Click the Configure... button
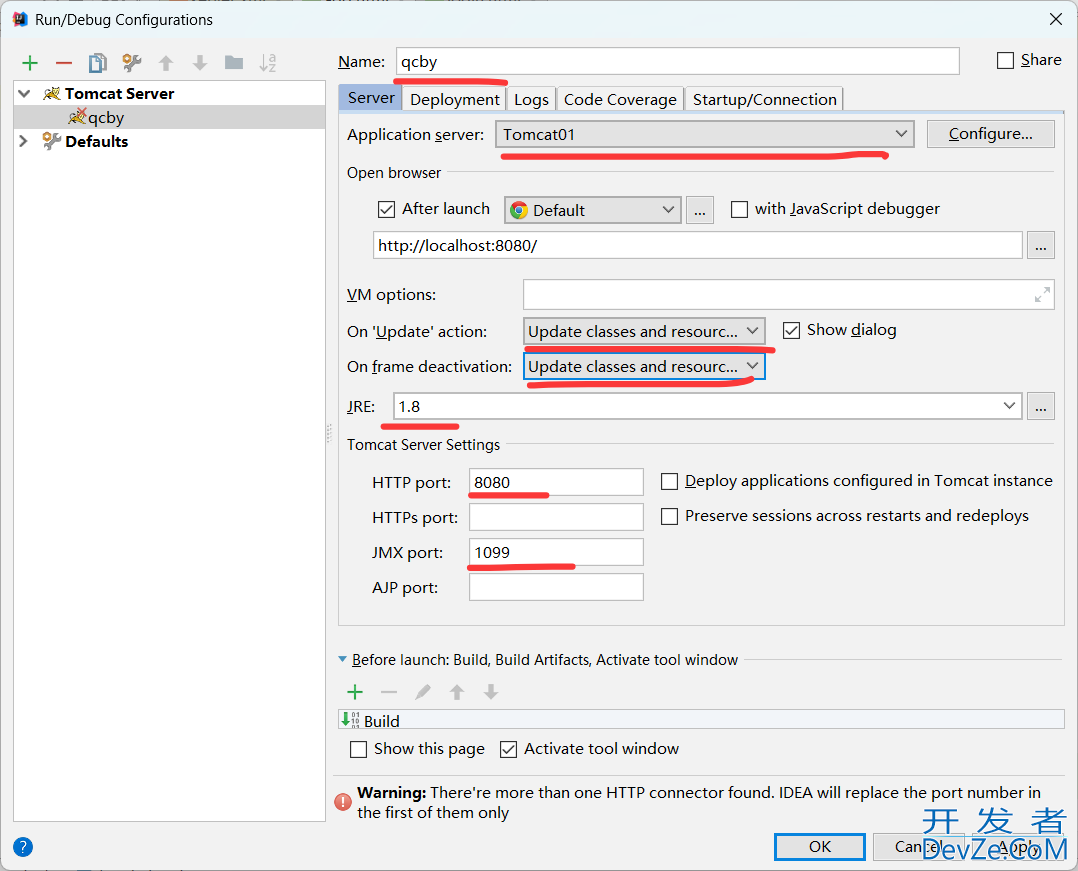The height and width of the screenshot is (871, 1078). click(991, 134)
